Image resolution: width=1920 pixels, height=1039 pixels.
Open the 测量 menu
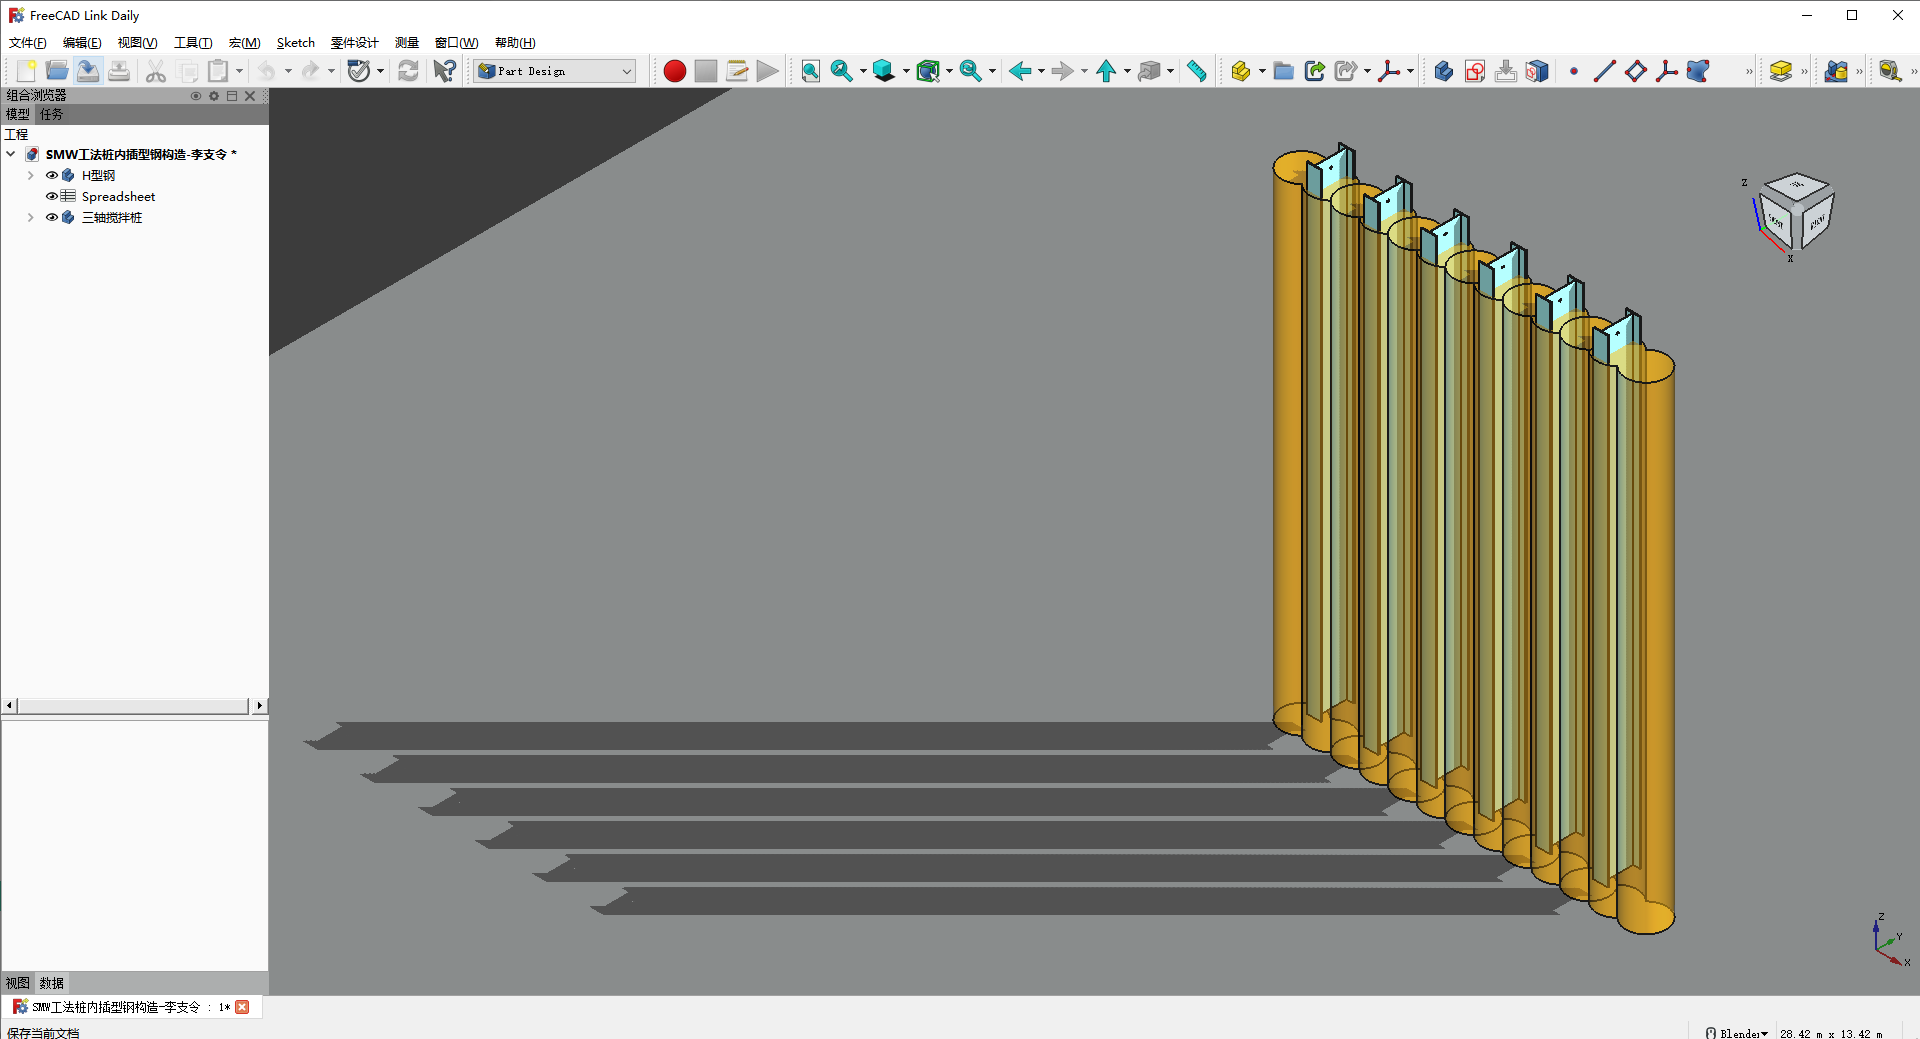[x=407, y=43]
